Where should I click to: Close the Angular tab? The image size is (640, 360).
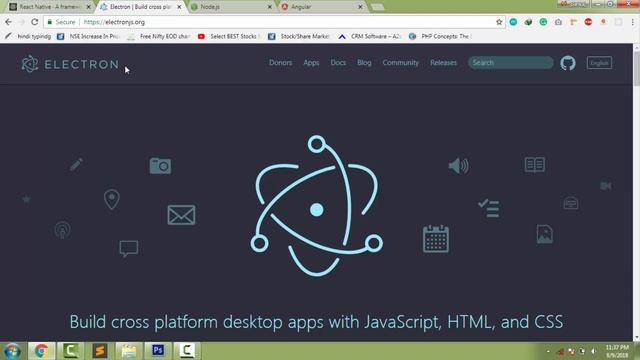(360, 7)
